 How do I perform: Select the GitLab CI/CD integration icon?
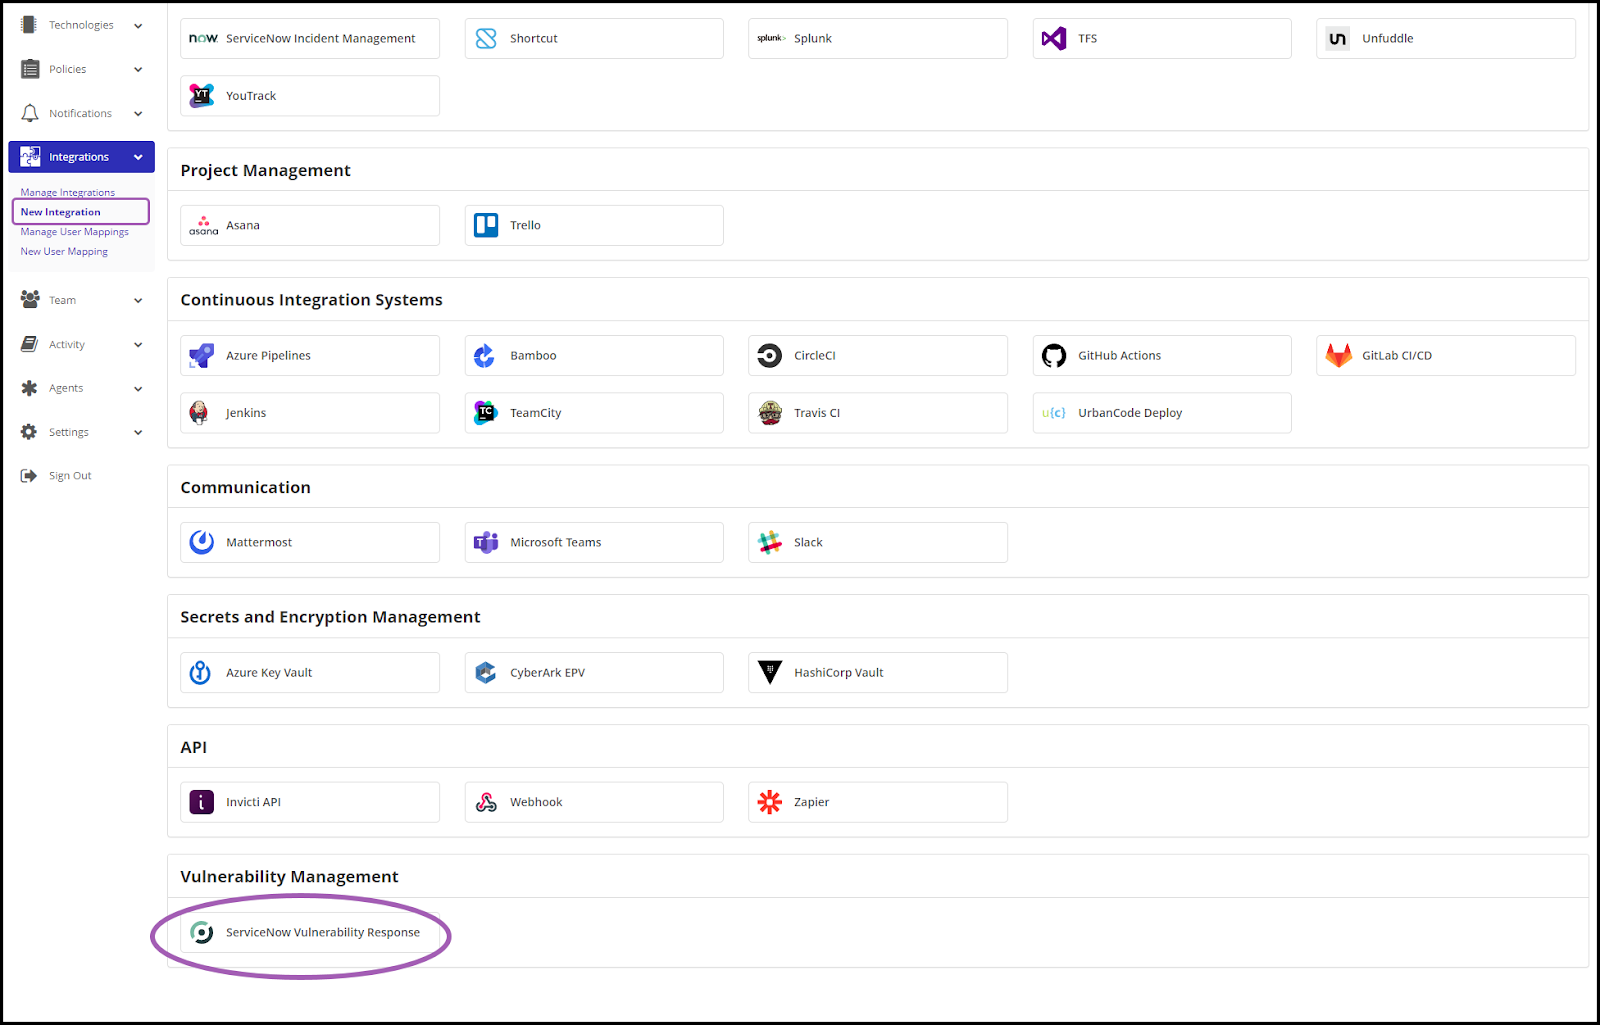click(x=1338, y=355)
